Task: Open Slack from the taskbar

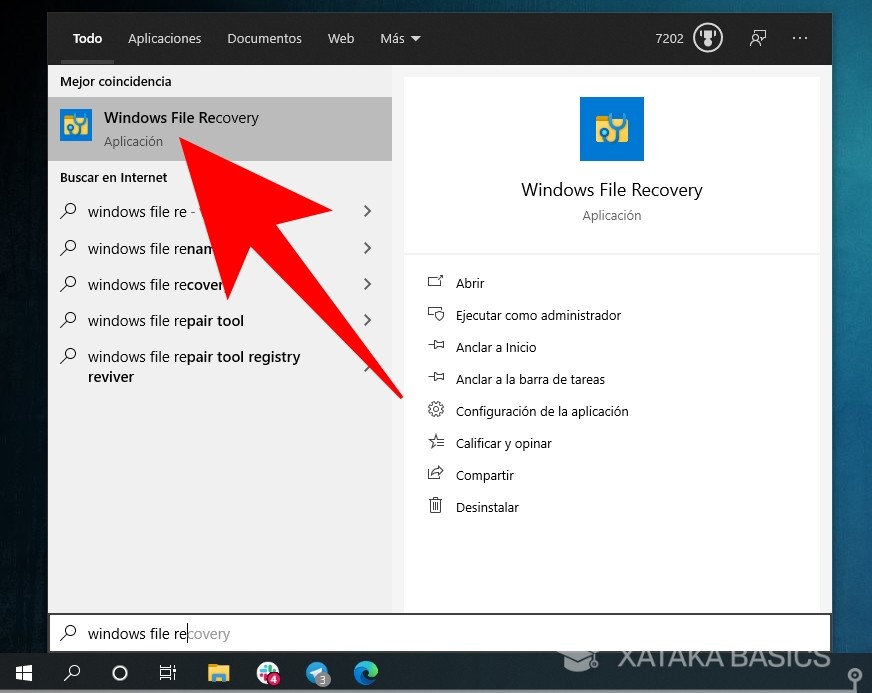Action: (268, 673)
